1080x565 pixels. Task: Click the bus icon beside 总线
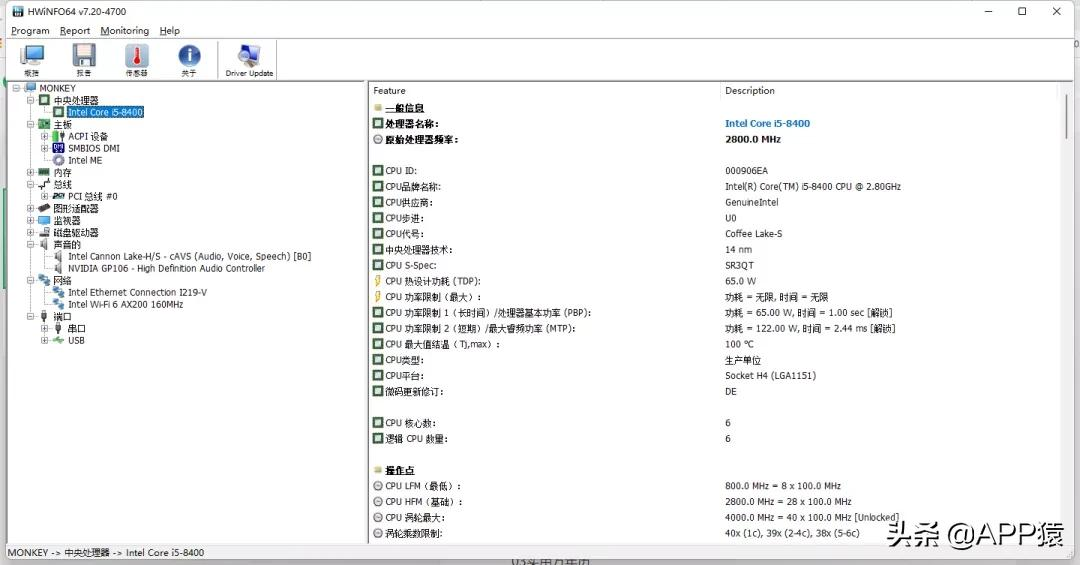pos(44,184)
